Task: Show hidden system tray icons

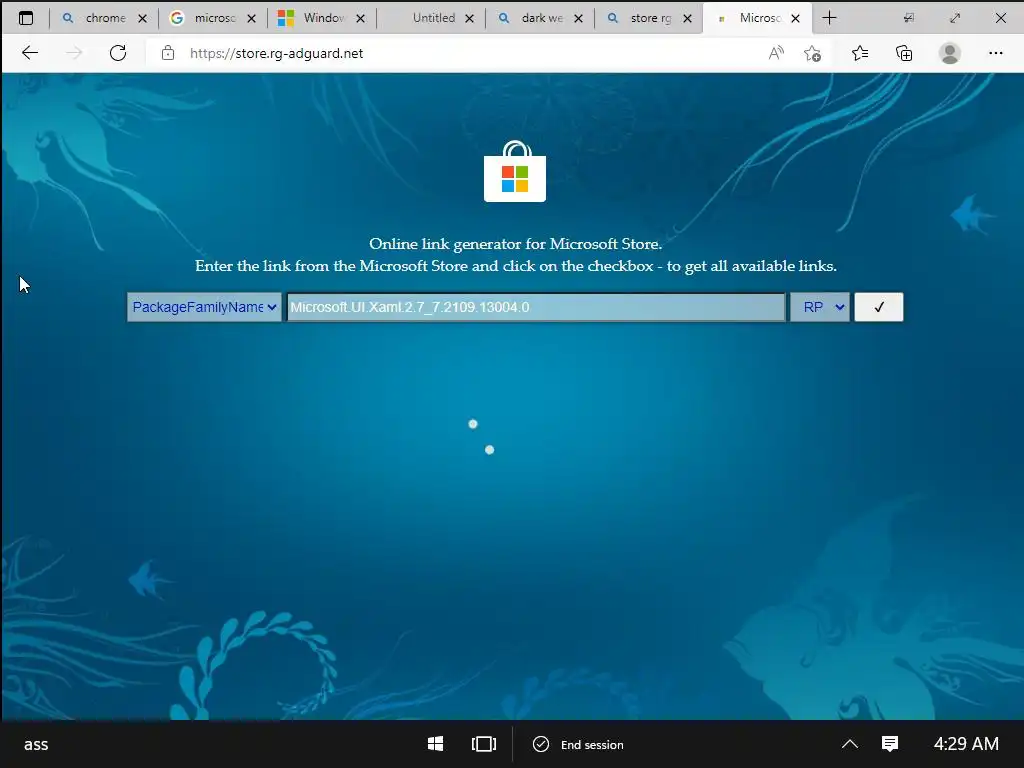Action: tap(850, 744)
